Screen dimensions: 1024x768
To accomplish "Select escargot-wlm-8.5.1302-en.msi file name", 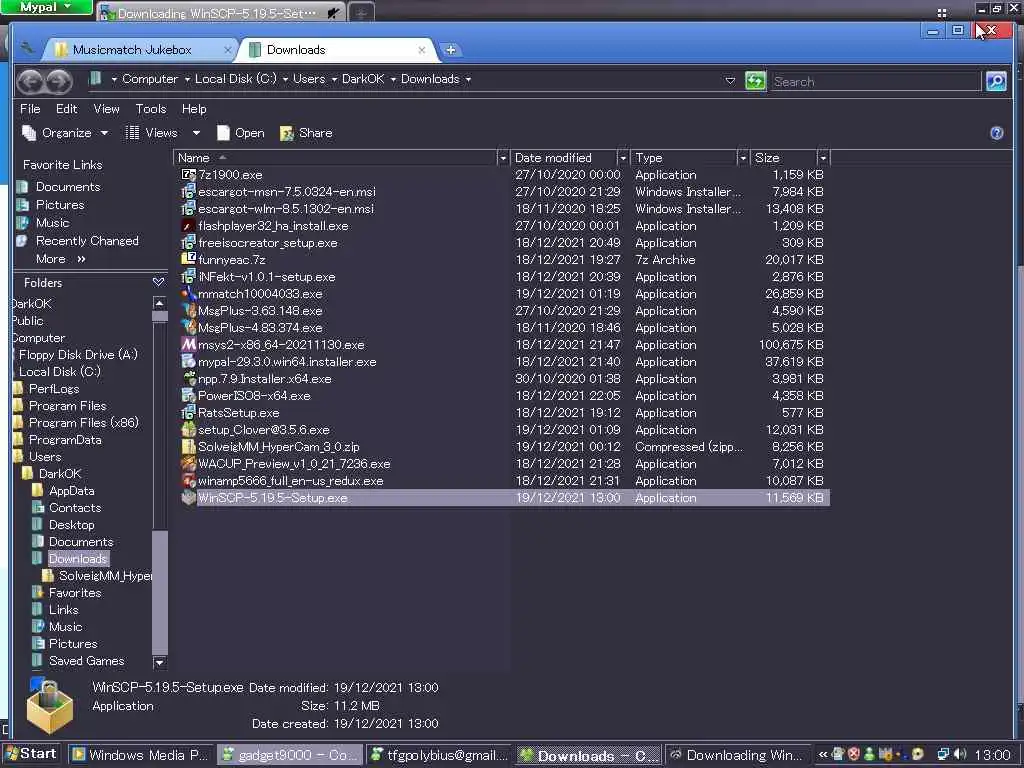I will [x=286, y=208].
